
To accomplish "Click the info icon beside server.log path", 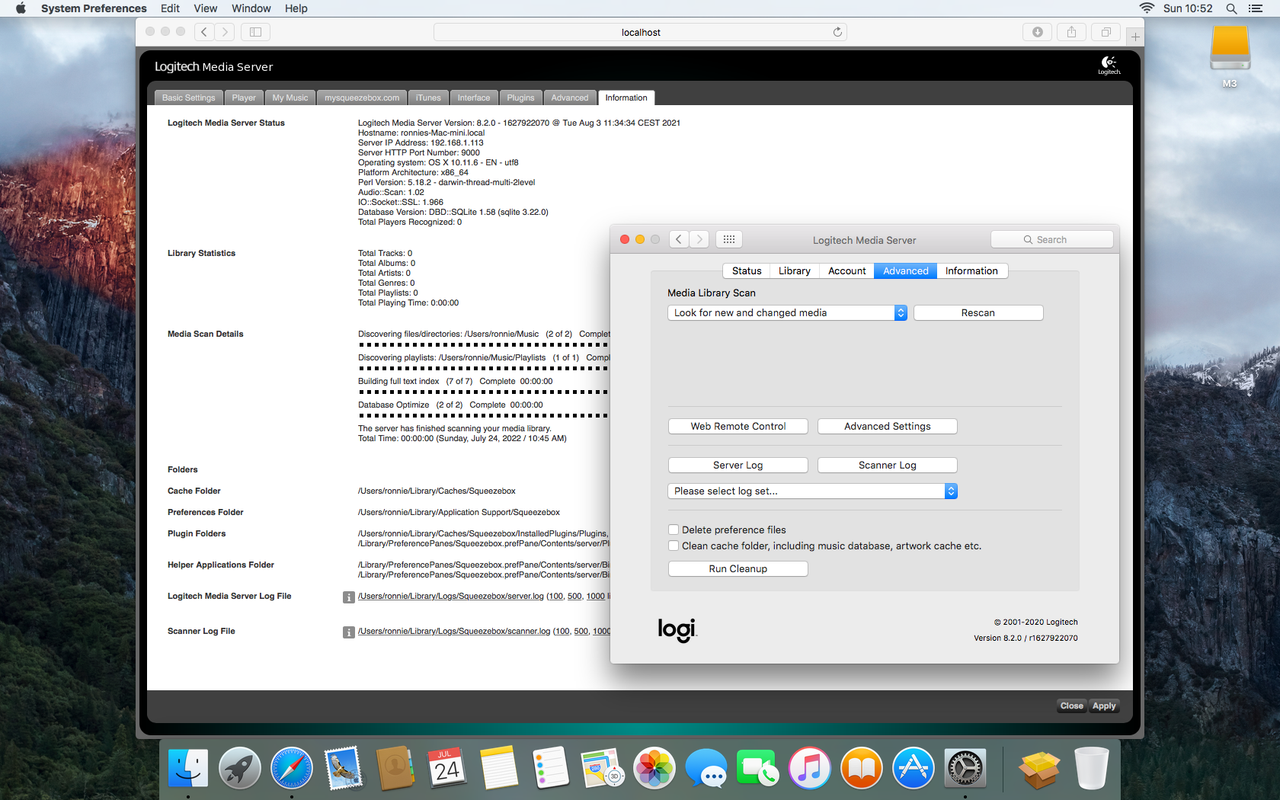I will pyautogui.click(x=347, y=596).
